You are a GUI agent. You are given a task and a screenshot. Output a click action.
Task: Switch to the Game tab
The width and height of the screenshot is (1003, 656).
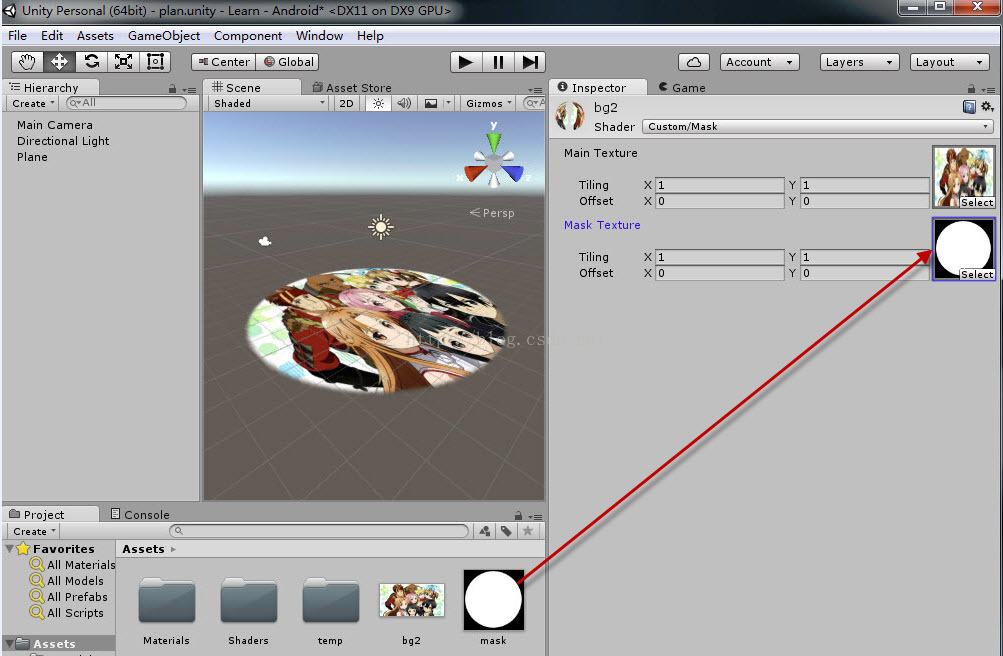point(682,88)
